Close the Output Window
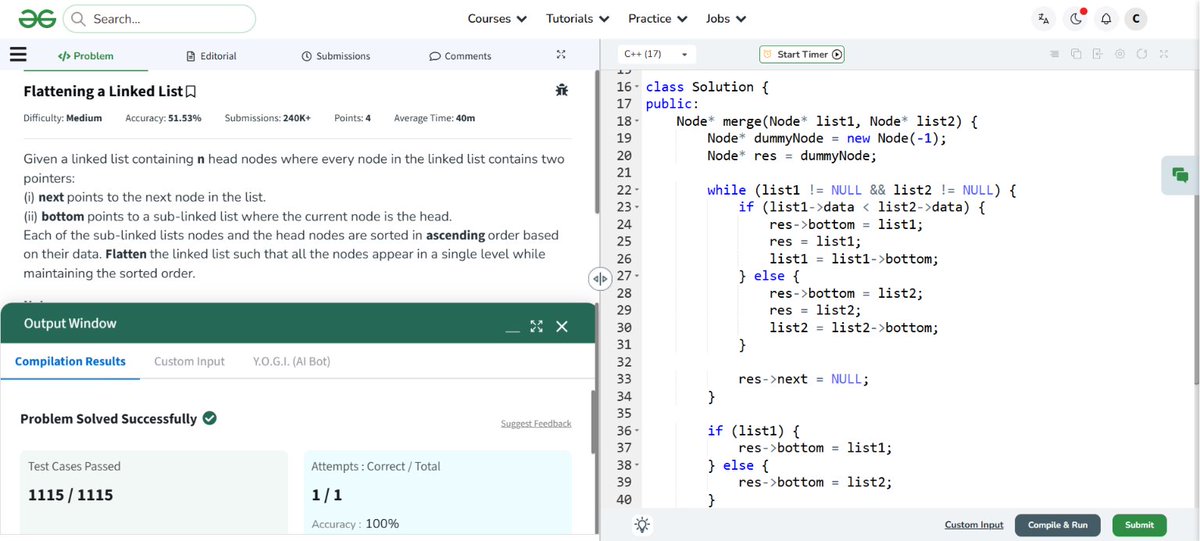Screen dimensions: 1200x541 pos(562,326)
